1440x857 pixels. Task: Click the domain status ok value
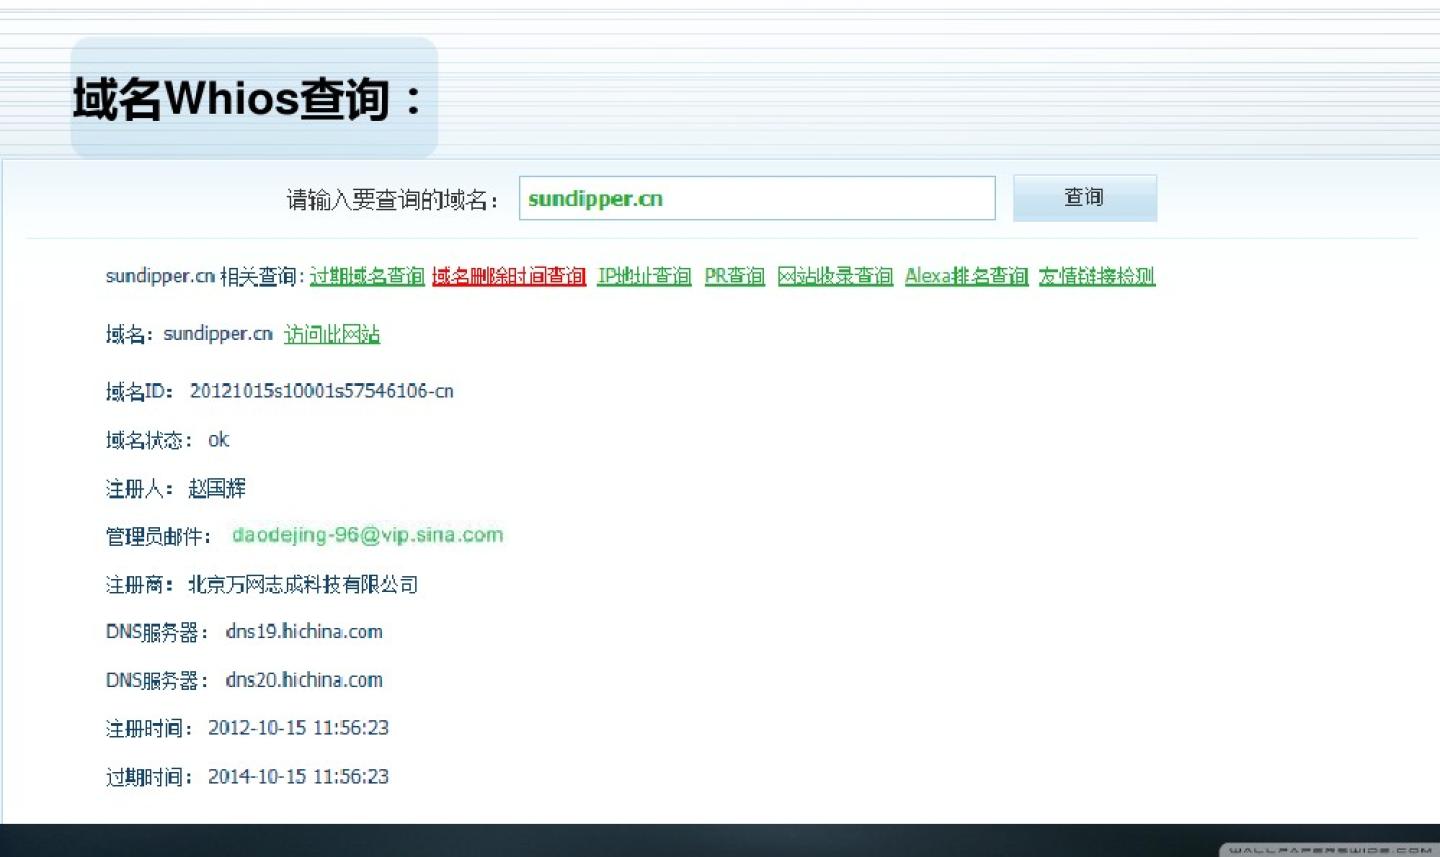pos(218,440)
